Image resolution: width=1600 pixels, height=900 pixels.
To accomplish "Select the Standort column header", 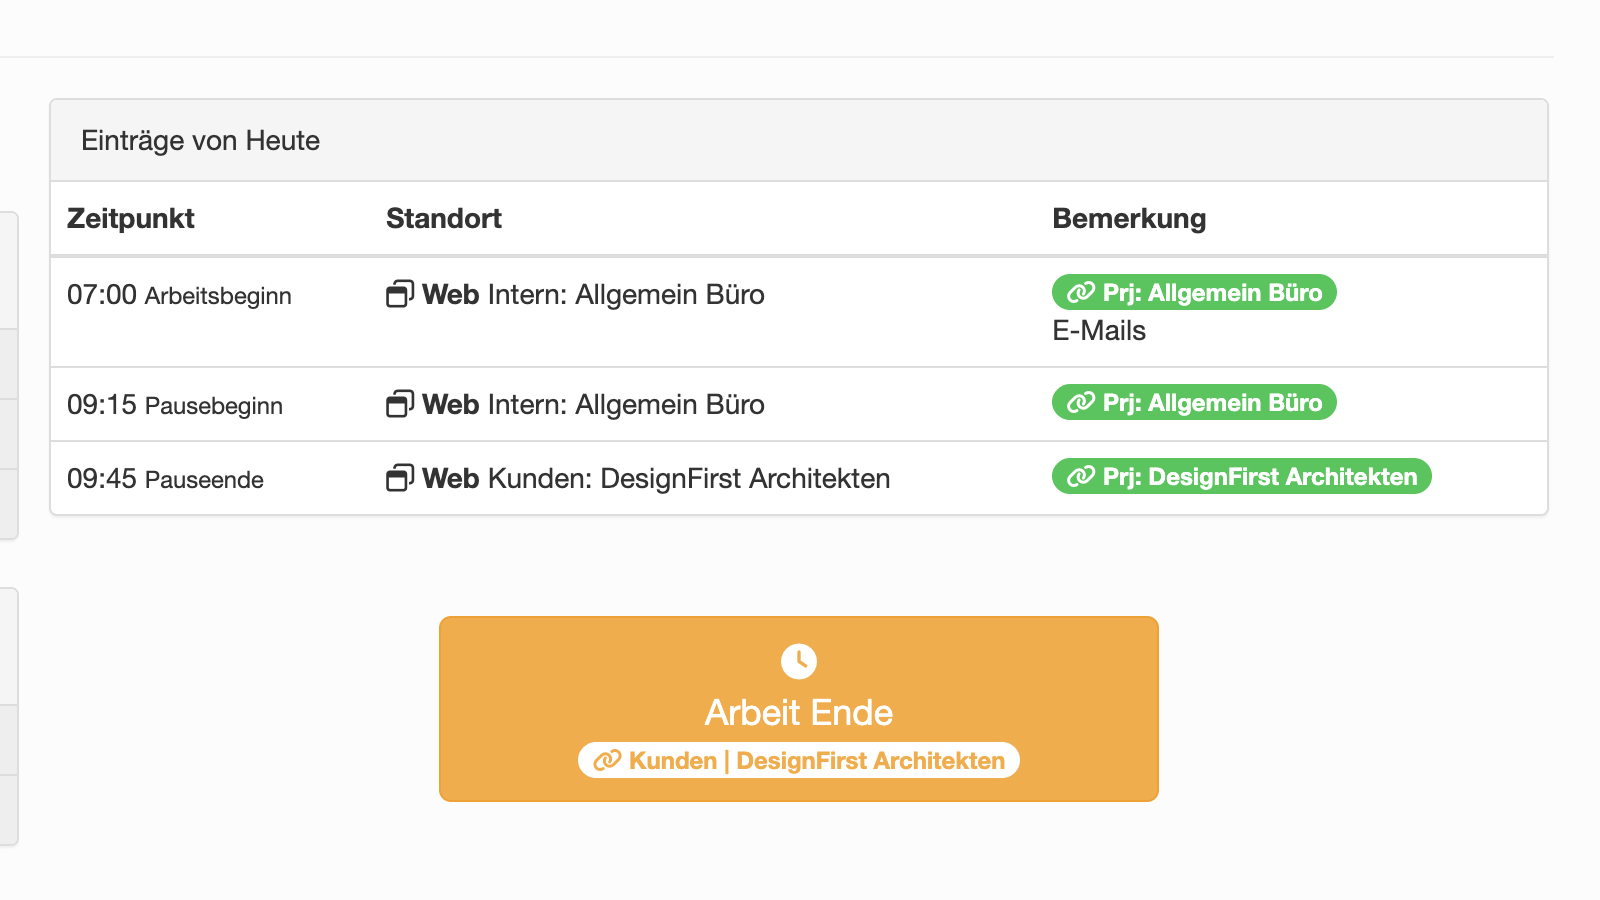I will pyautogui.click(x=444, y=218).
